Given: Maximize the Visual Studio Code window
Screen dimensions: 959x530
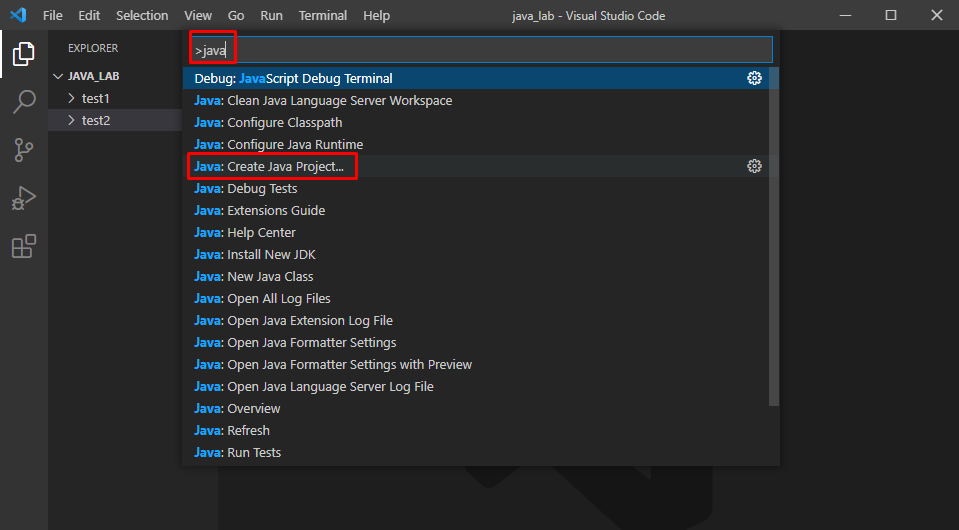Looking at the screenshot, I should (891, 15).
